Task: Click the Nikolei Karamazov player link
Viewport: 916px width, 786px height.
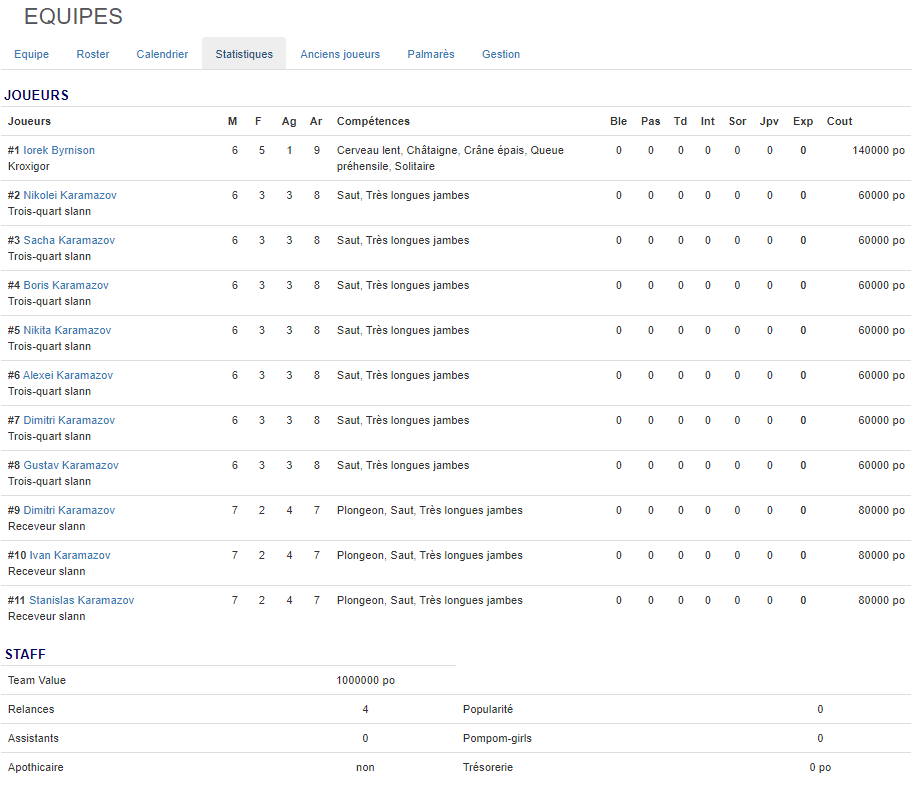Action: (70, 195)
